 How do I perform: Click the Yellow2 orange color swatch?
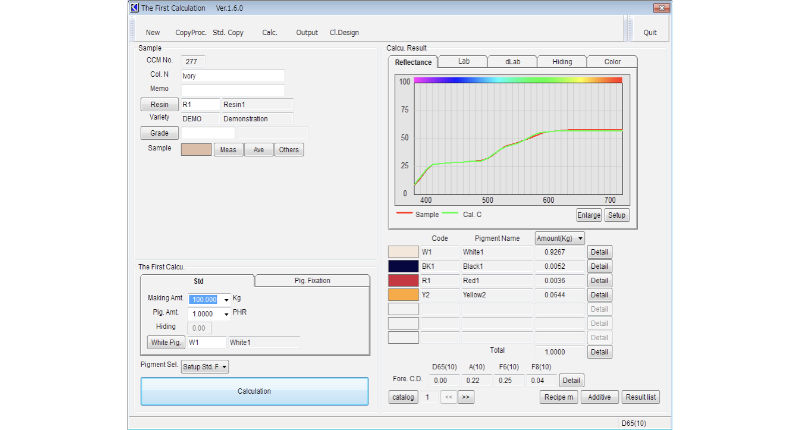click(x=402, y=295)
